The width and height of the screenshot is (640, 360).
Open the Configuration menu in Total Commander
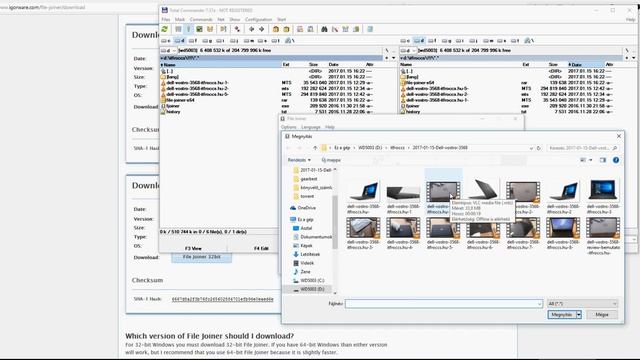(x=258, y=20)
